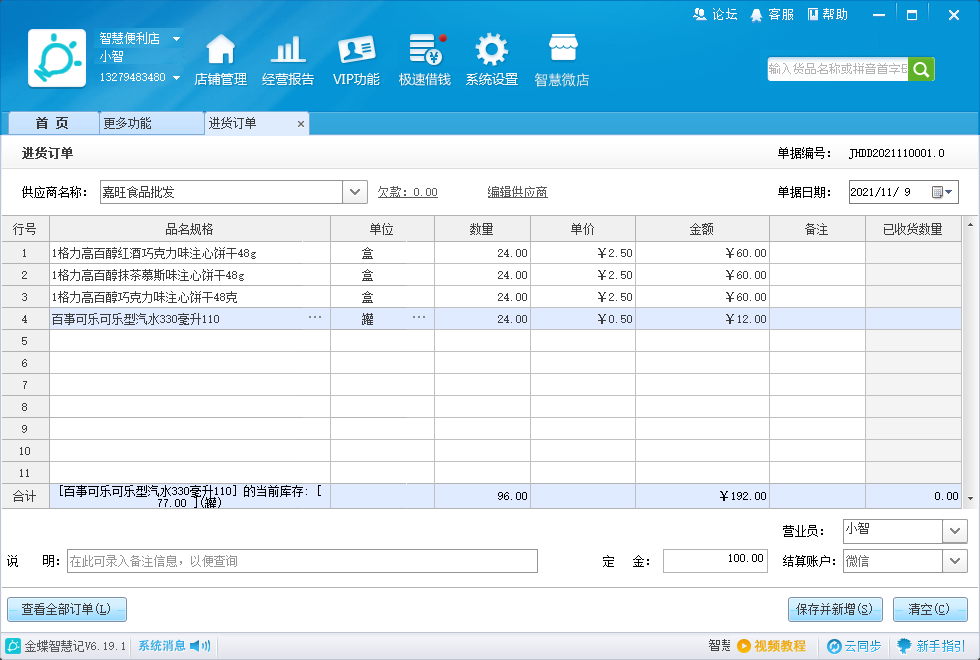Expand the 供应商名称 dropdown
Image resolution: width=980 pixels, height=660 pixels.
point(354,192)
